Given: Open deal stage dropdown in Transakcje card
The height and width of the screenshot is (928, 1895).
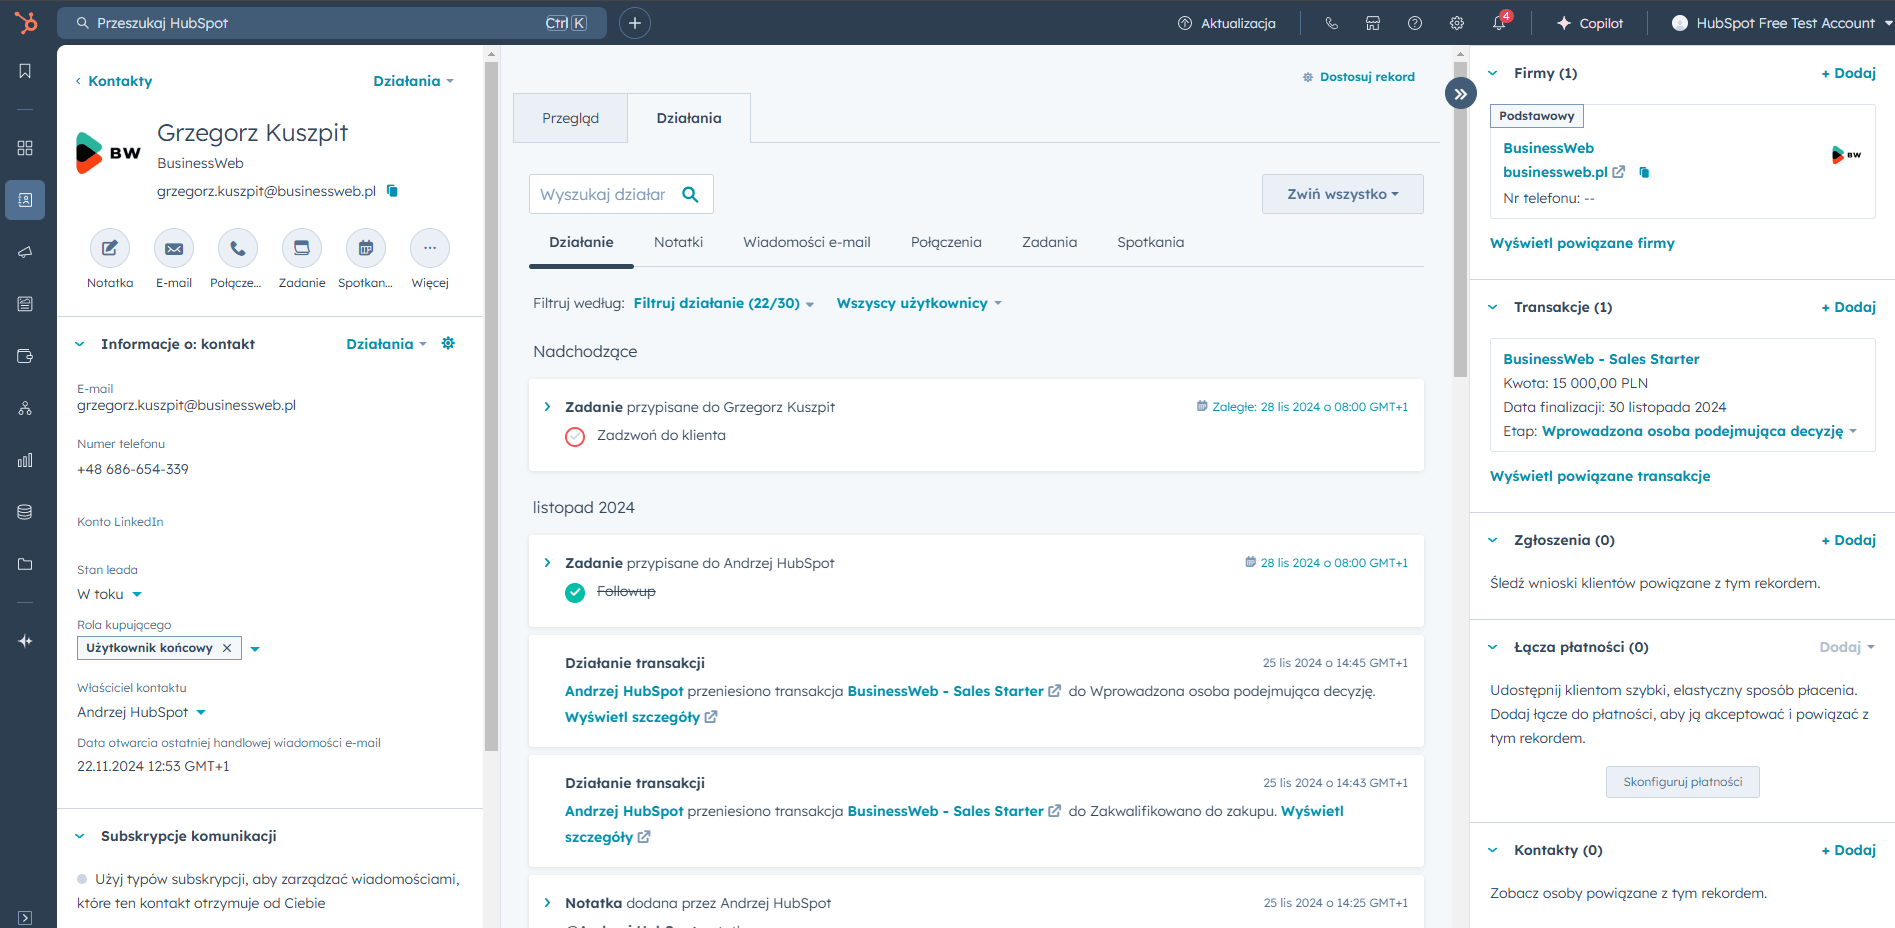Looking at the screenshot, I should click(1700, 431).
